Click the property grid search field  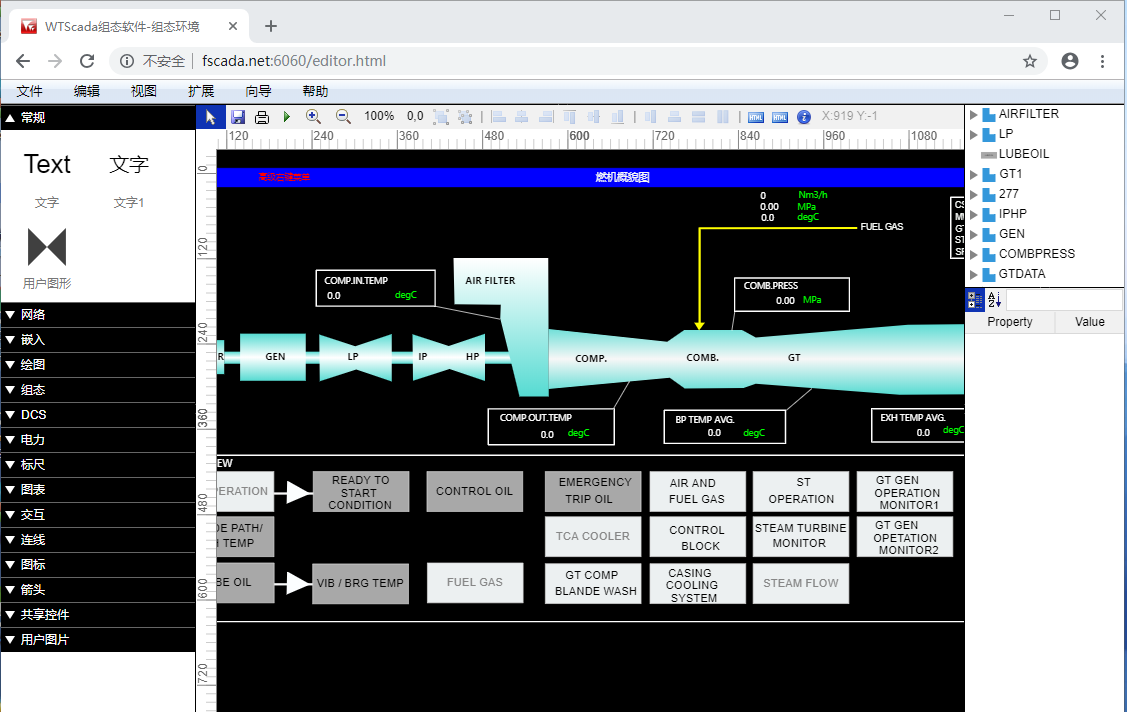click(1064, 300)
